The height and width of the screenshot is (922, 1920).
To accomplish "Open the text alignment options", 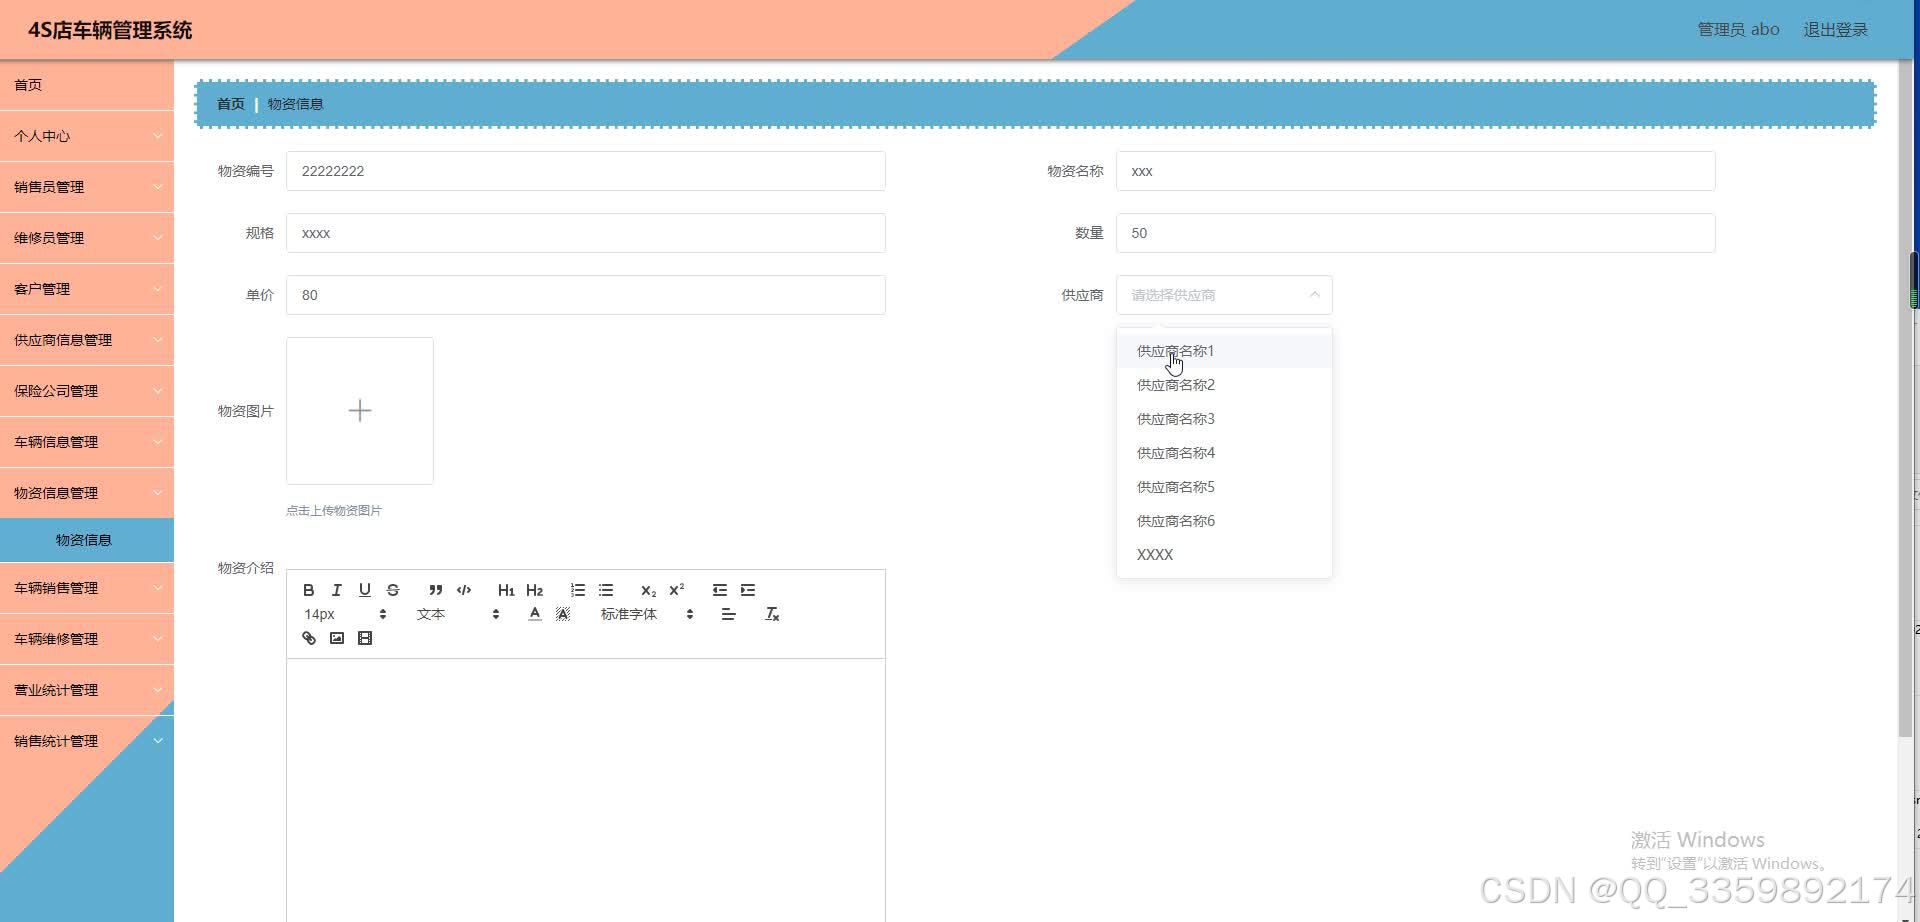I will pyautogui.click(x=728, y=614).
